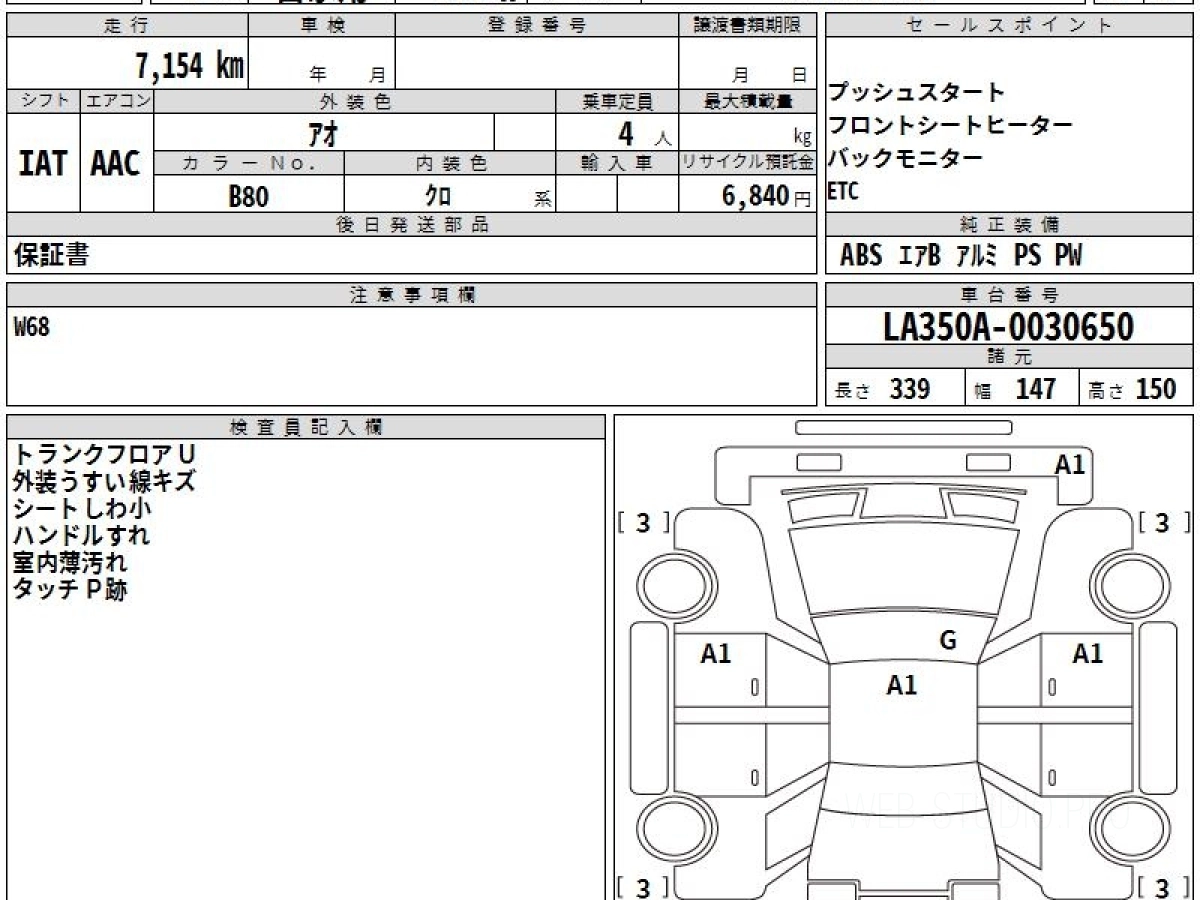
Task: Click the 諸元 header
Action: point(1010,357)
